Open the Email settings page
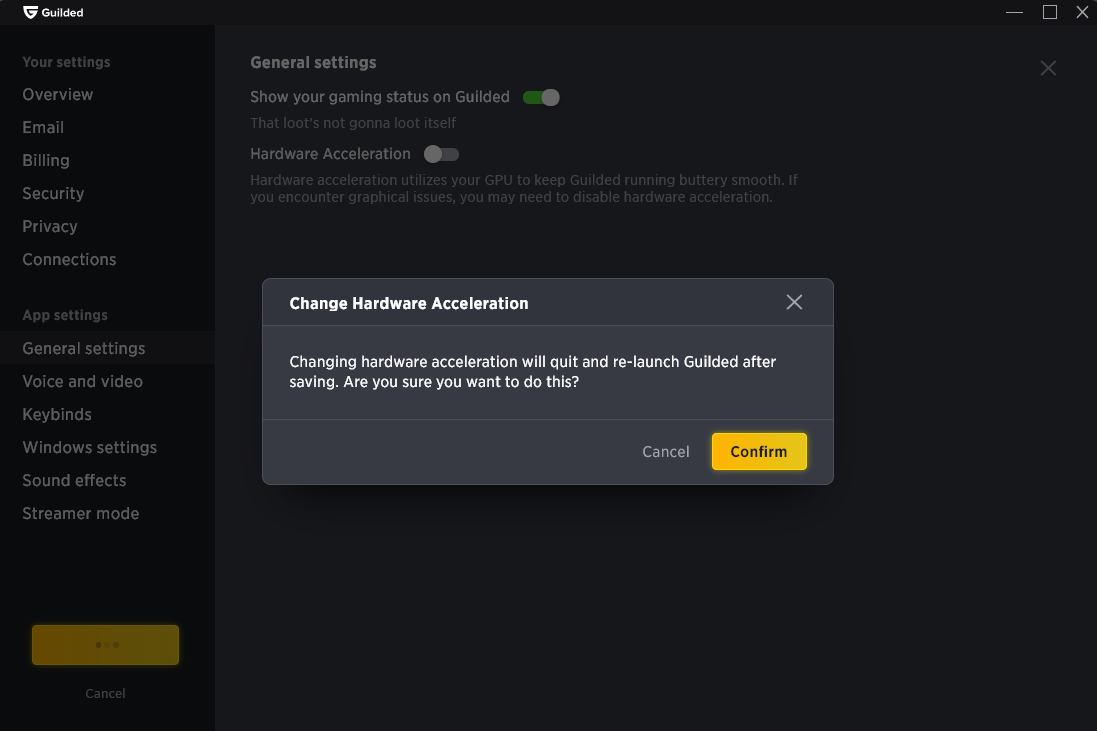The width and height of the screenshot is (1097, 731). pyautogui.click(x=43, y=127)
